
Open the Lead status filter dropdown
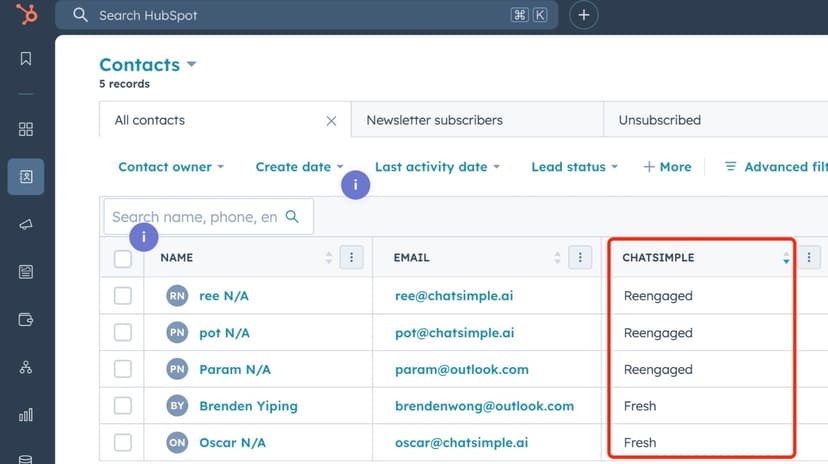[575, 167]
